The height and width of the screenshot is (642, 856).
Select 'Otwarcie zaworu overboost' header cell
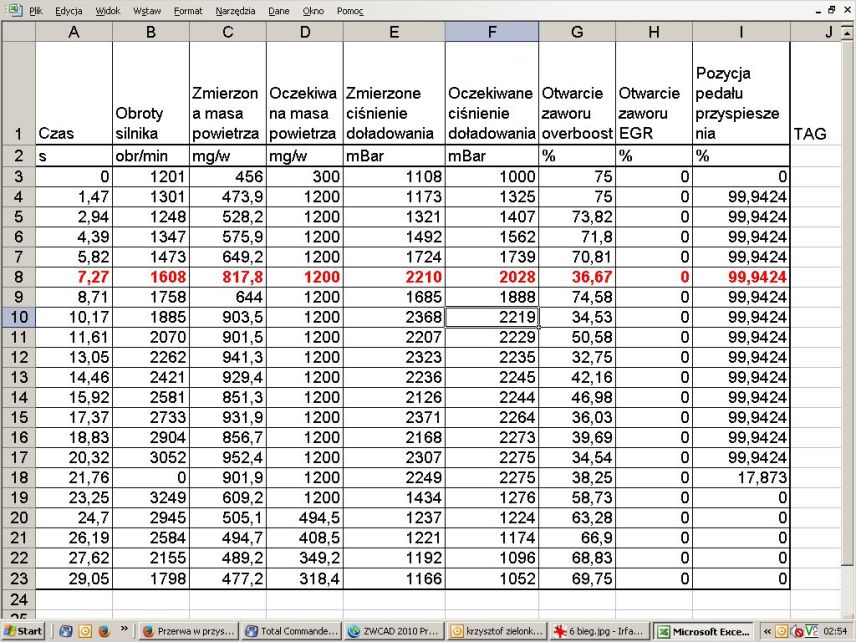tap(577, 93)
